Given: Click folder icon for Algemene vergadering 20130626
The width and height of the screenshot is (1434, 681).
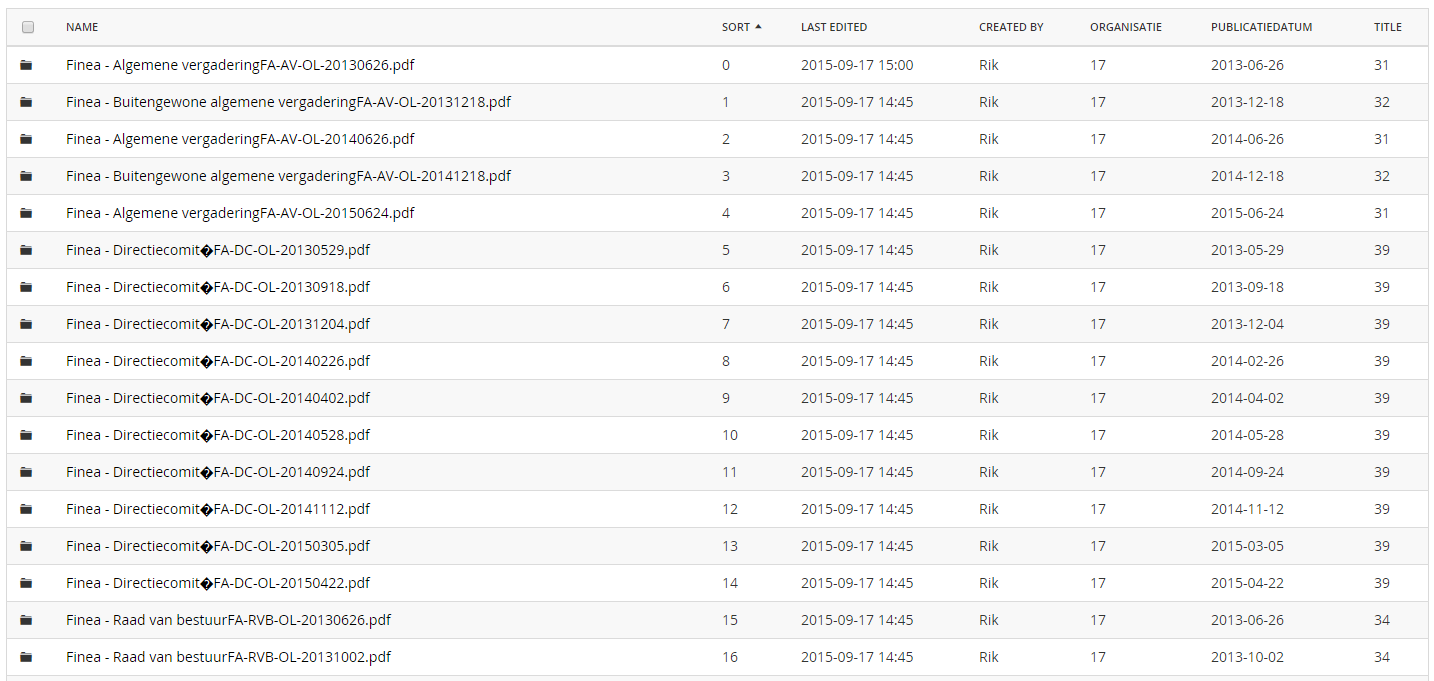Looking at the screenshot, I should tap(26, 65).
